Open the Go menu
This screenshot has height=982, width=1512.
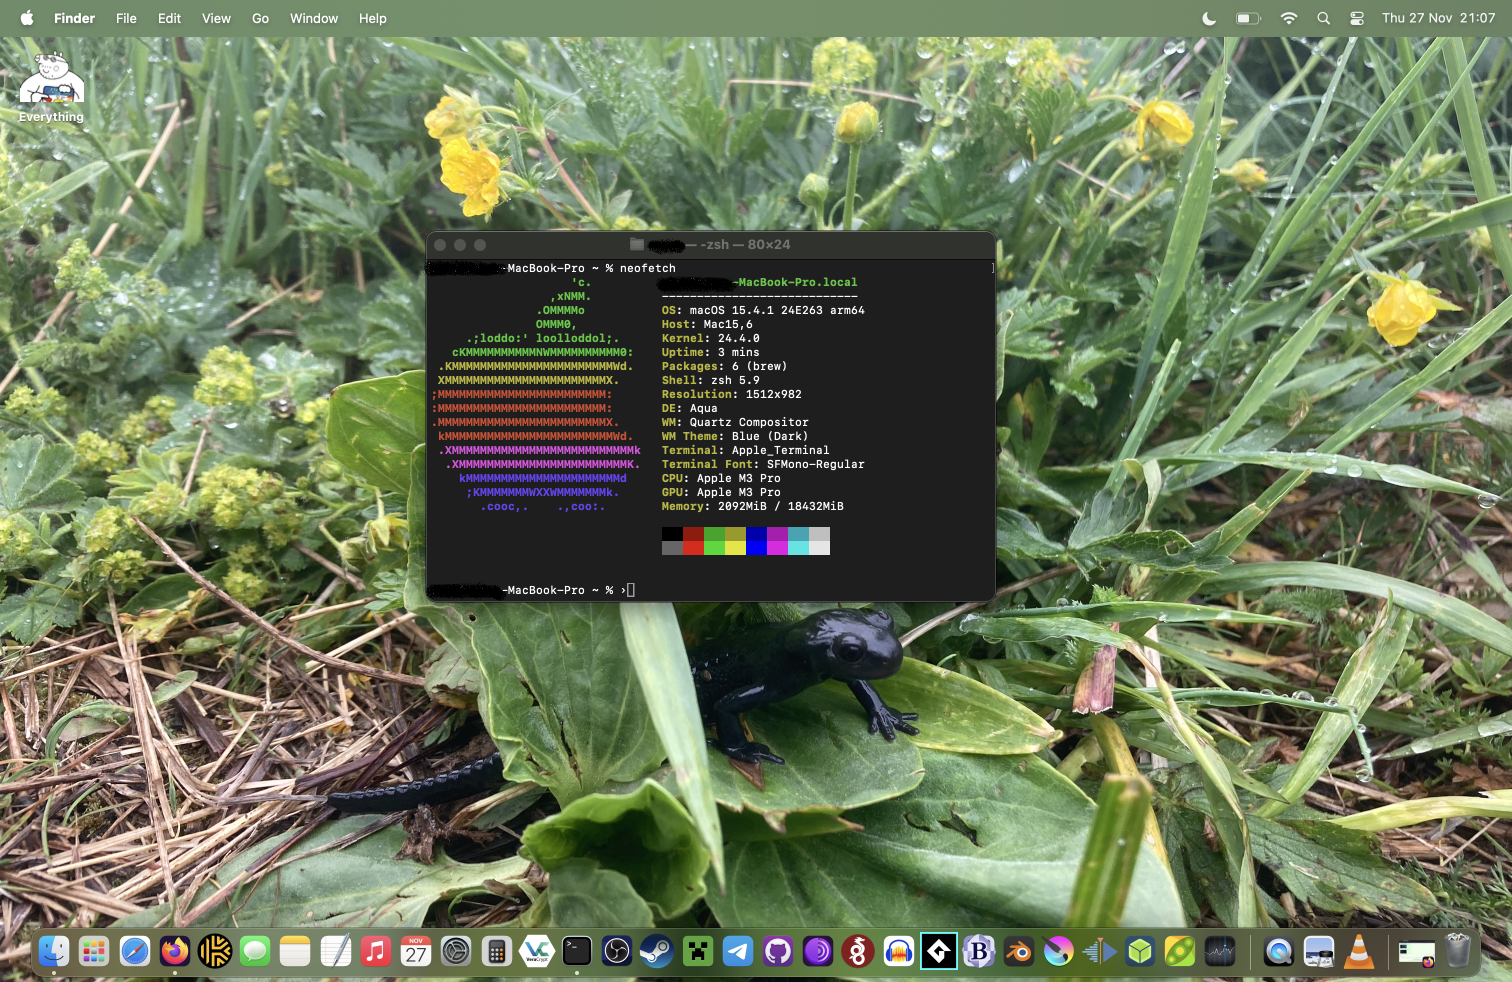[x=260, y=18]
